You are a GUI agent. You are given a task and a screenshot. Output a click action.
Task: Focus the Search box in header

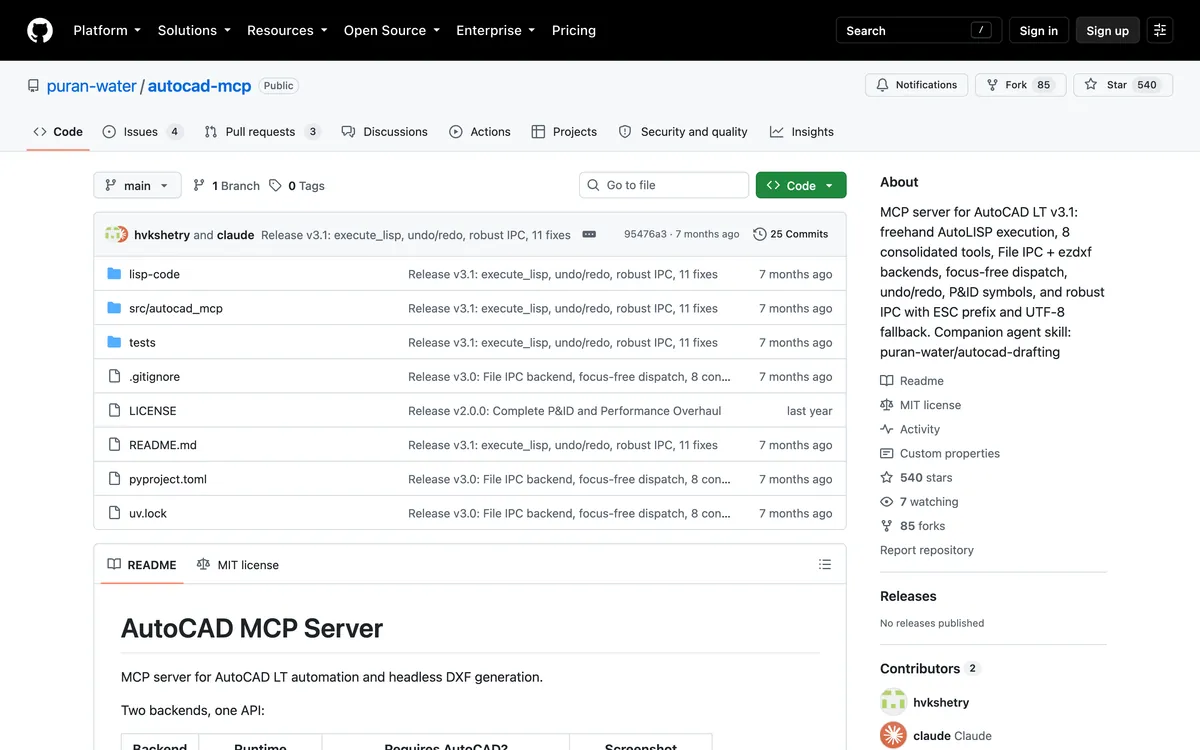[x=919, y=30]
